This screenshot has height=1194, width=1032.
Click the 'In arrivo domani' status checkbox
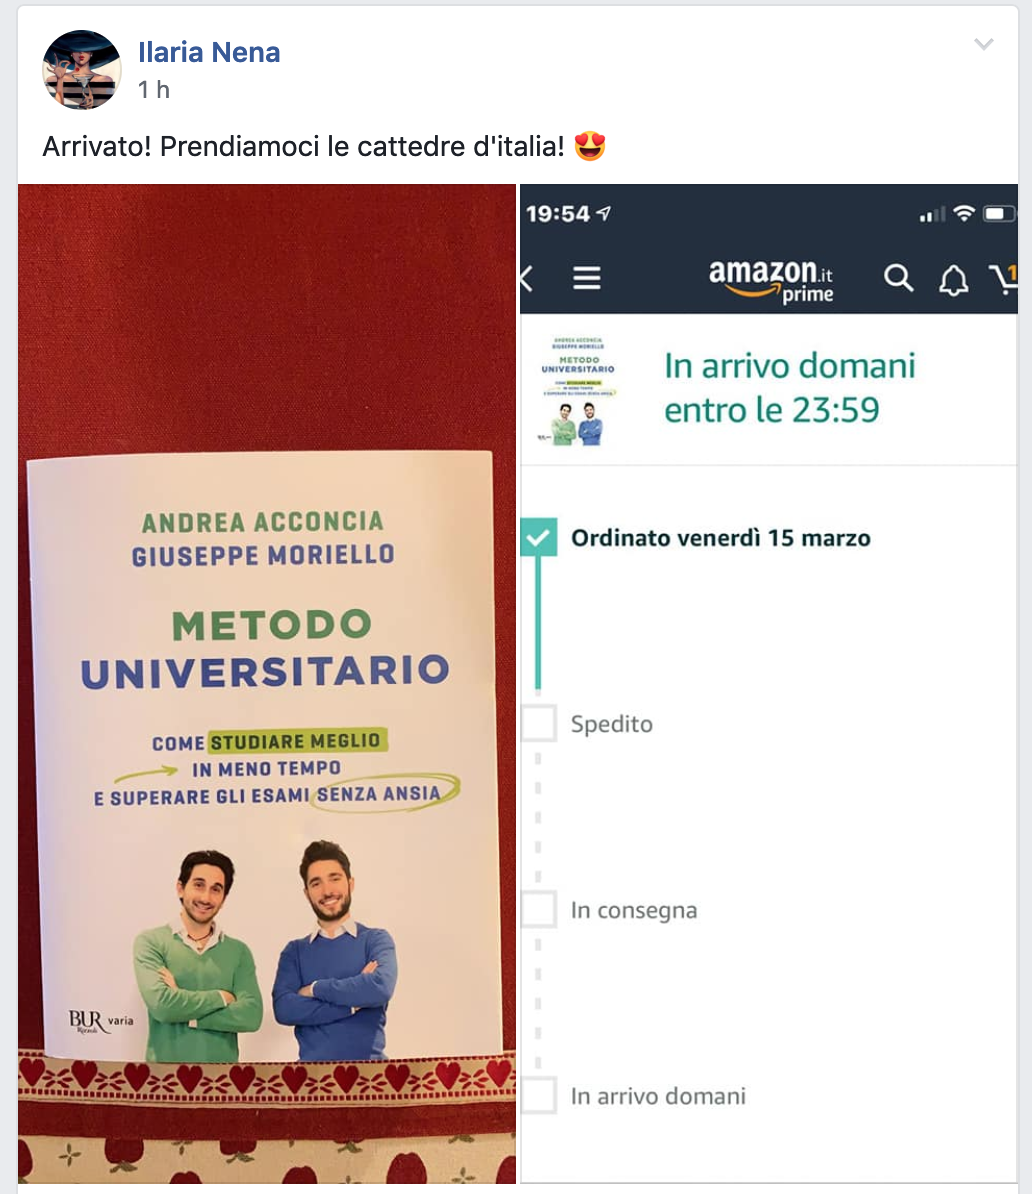tap(538, 1095)
